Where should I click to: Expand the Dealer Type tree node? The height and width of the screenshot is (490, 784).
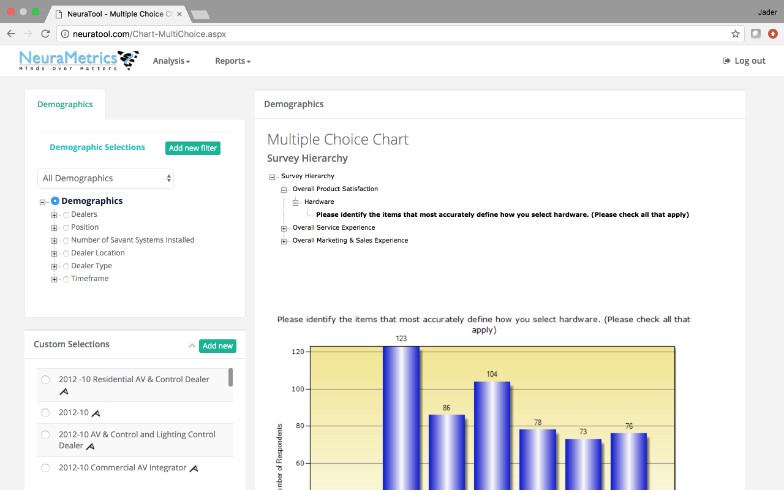tap(54, 266)
